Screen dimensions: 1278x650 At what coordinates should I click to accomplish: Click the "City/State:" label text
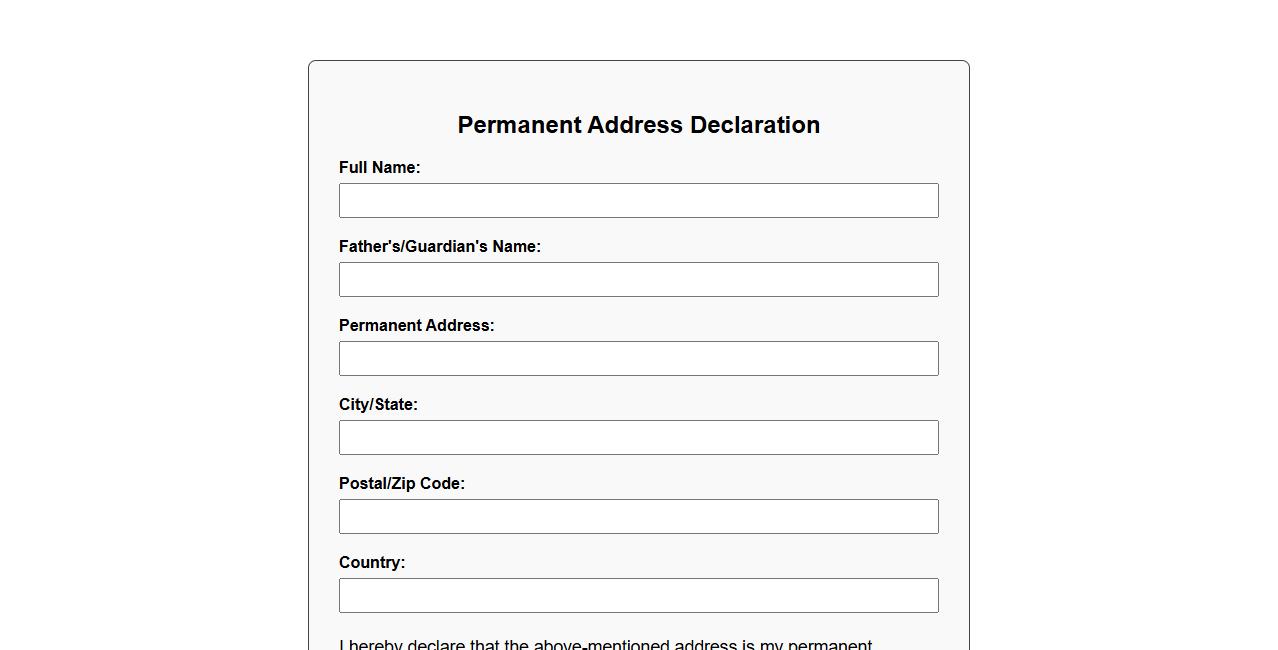[378, 405]
